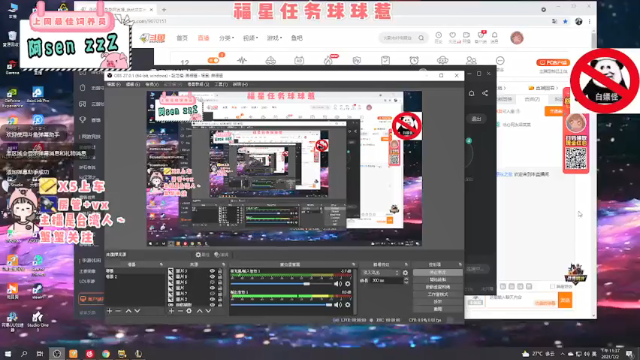
Task: Click orange PC客户端 button on Douyu
Action: click(553, 62)
